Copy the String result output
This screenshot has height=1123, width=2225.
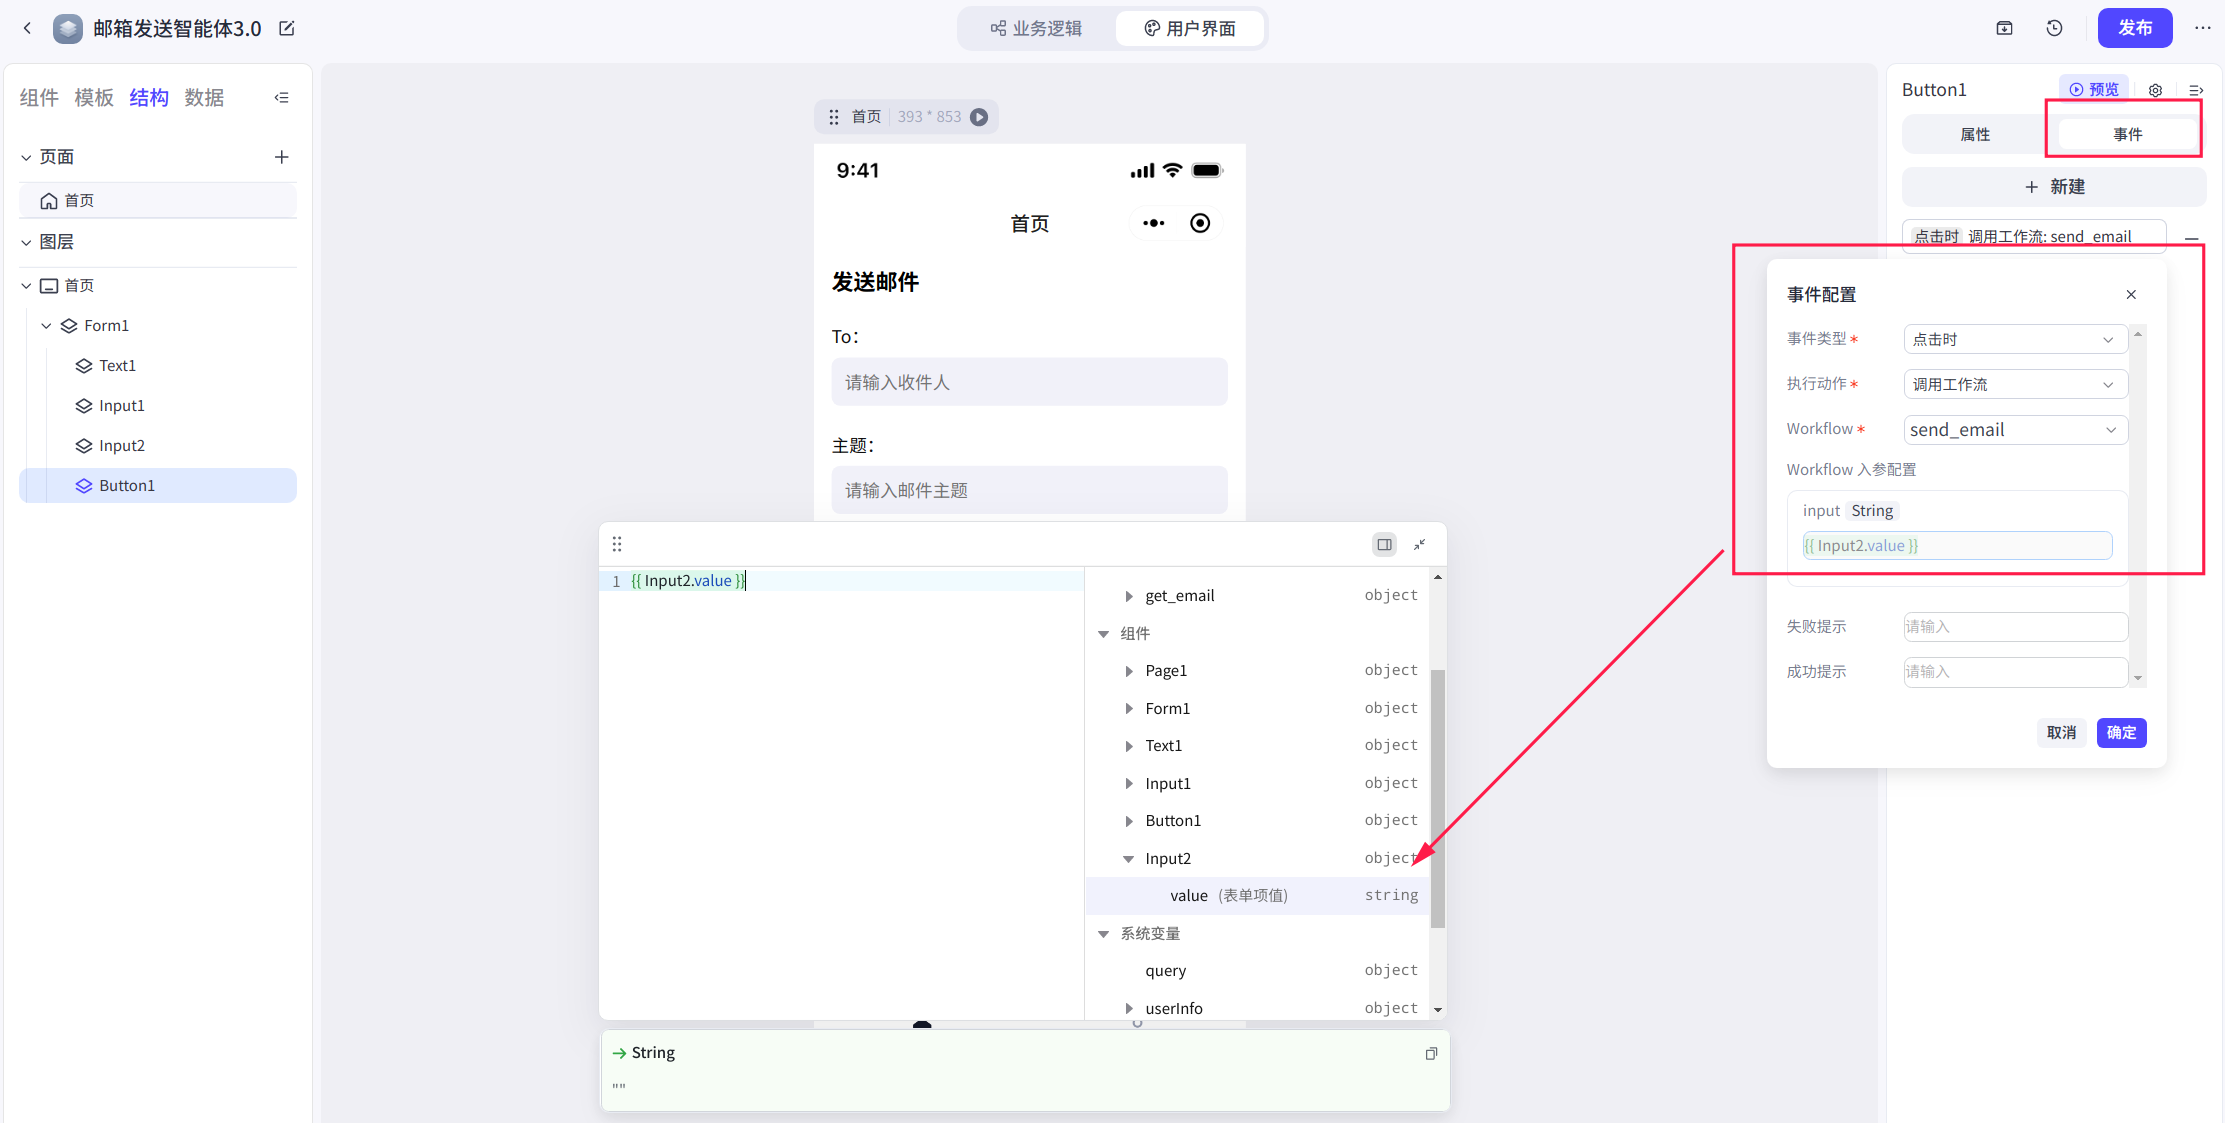click(x=1431, y=1053)
